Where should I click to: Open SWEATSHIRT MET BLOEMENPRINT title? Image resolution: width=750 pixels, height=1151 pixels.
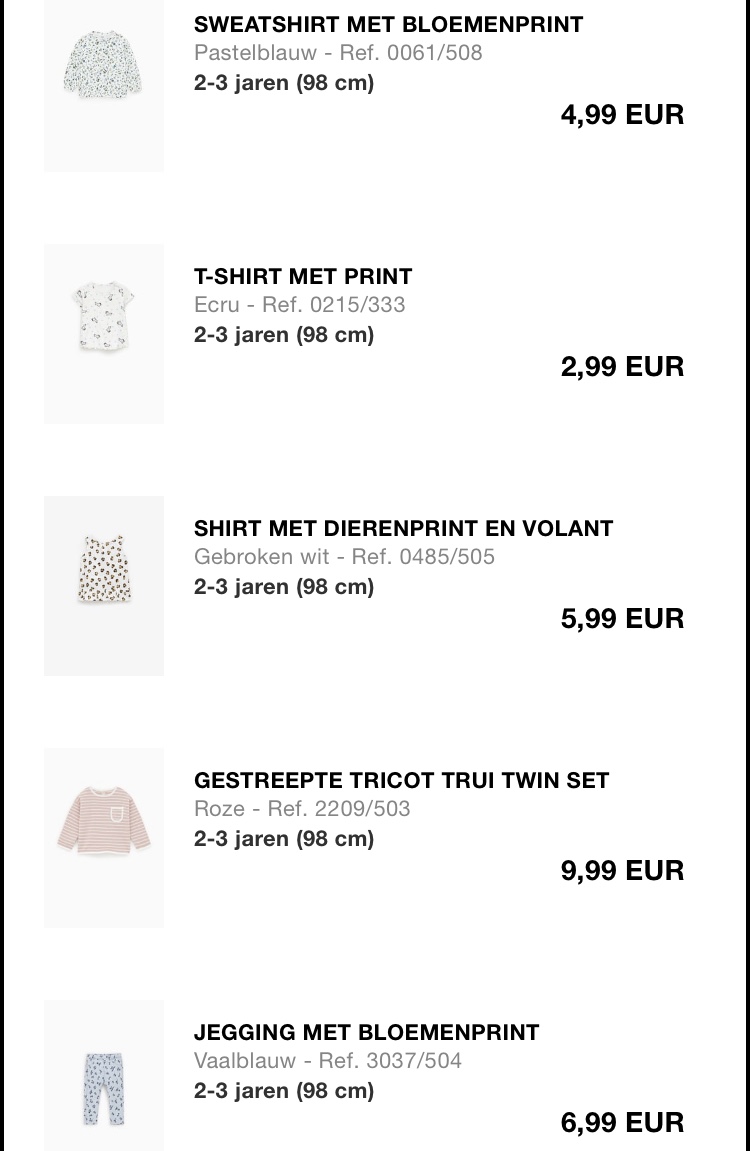(388, 24)
